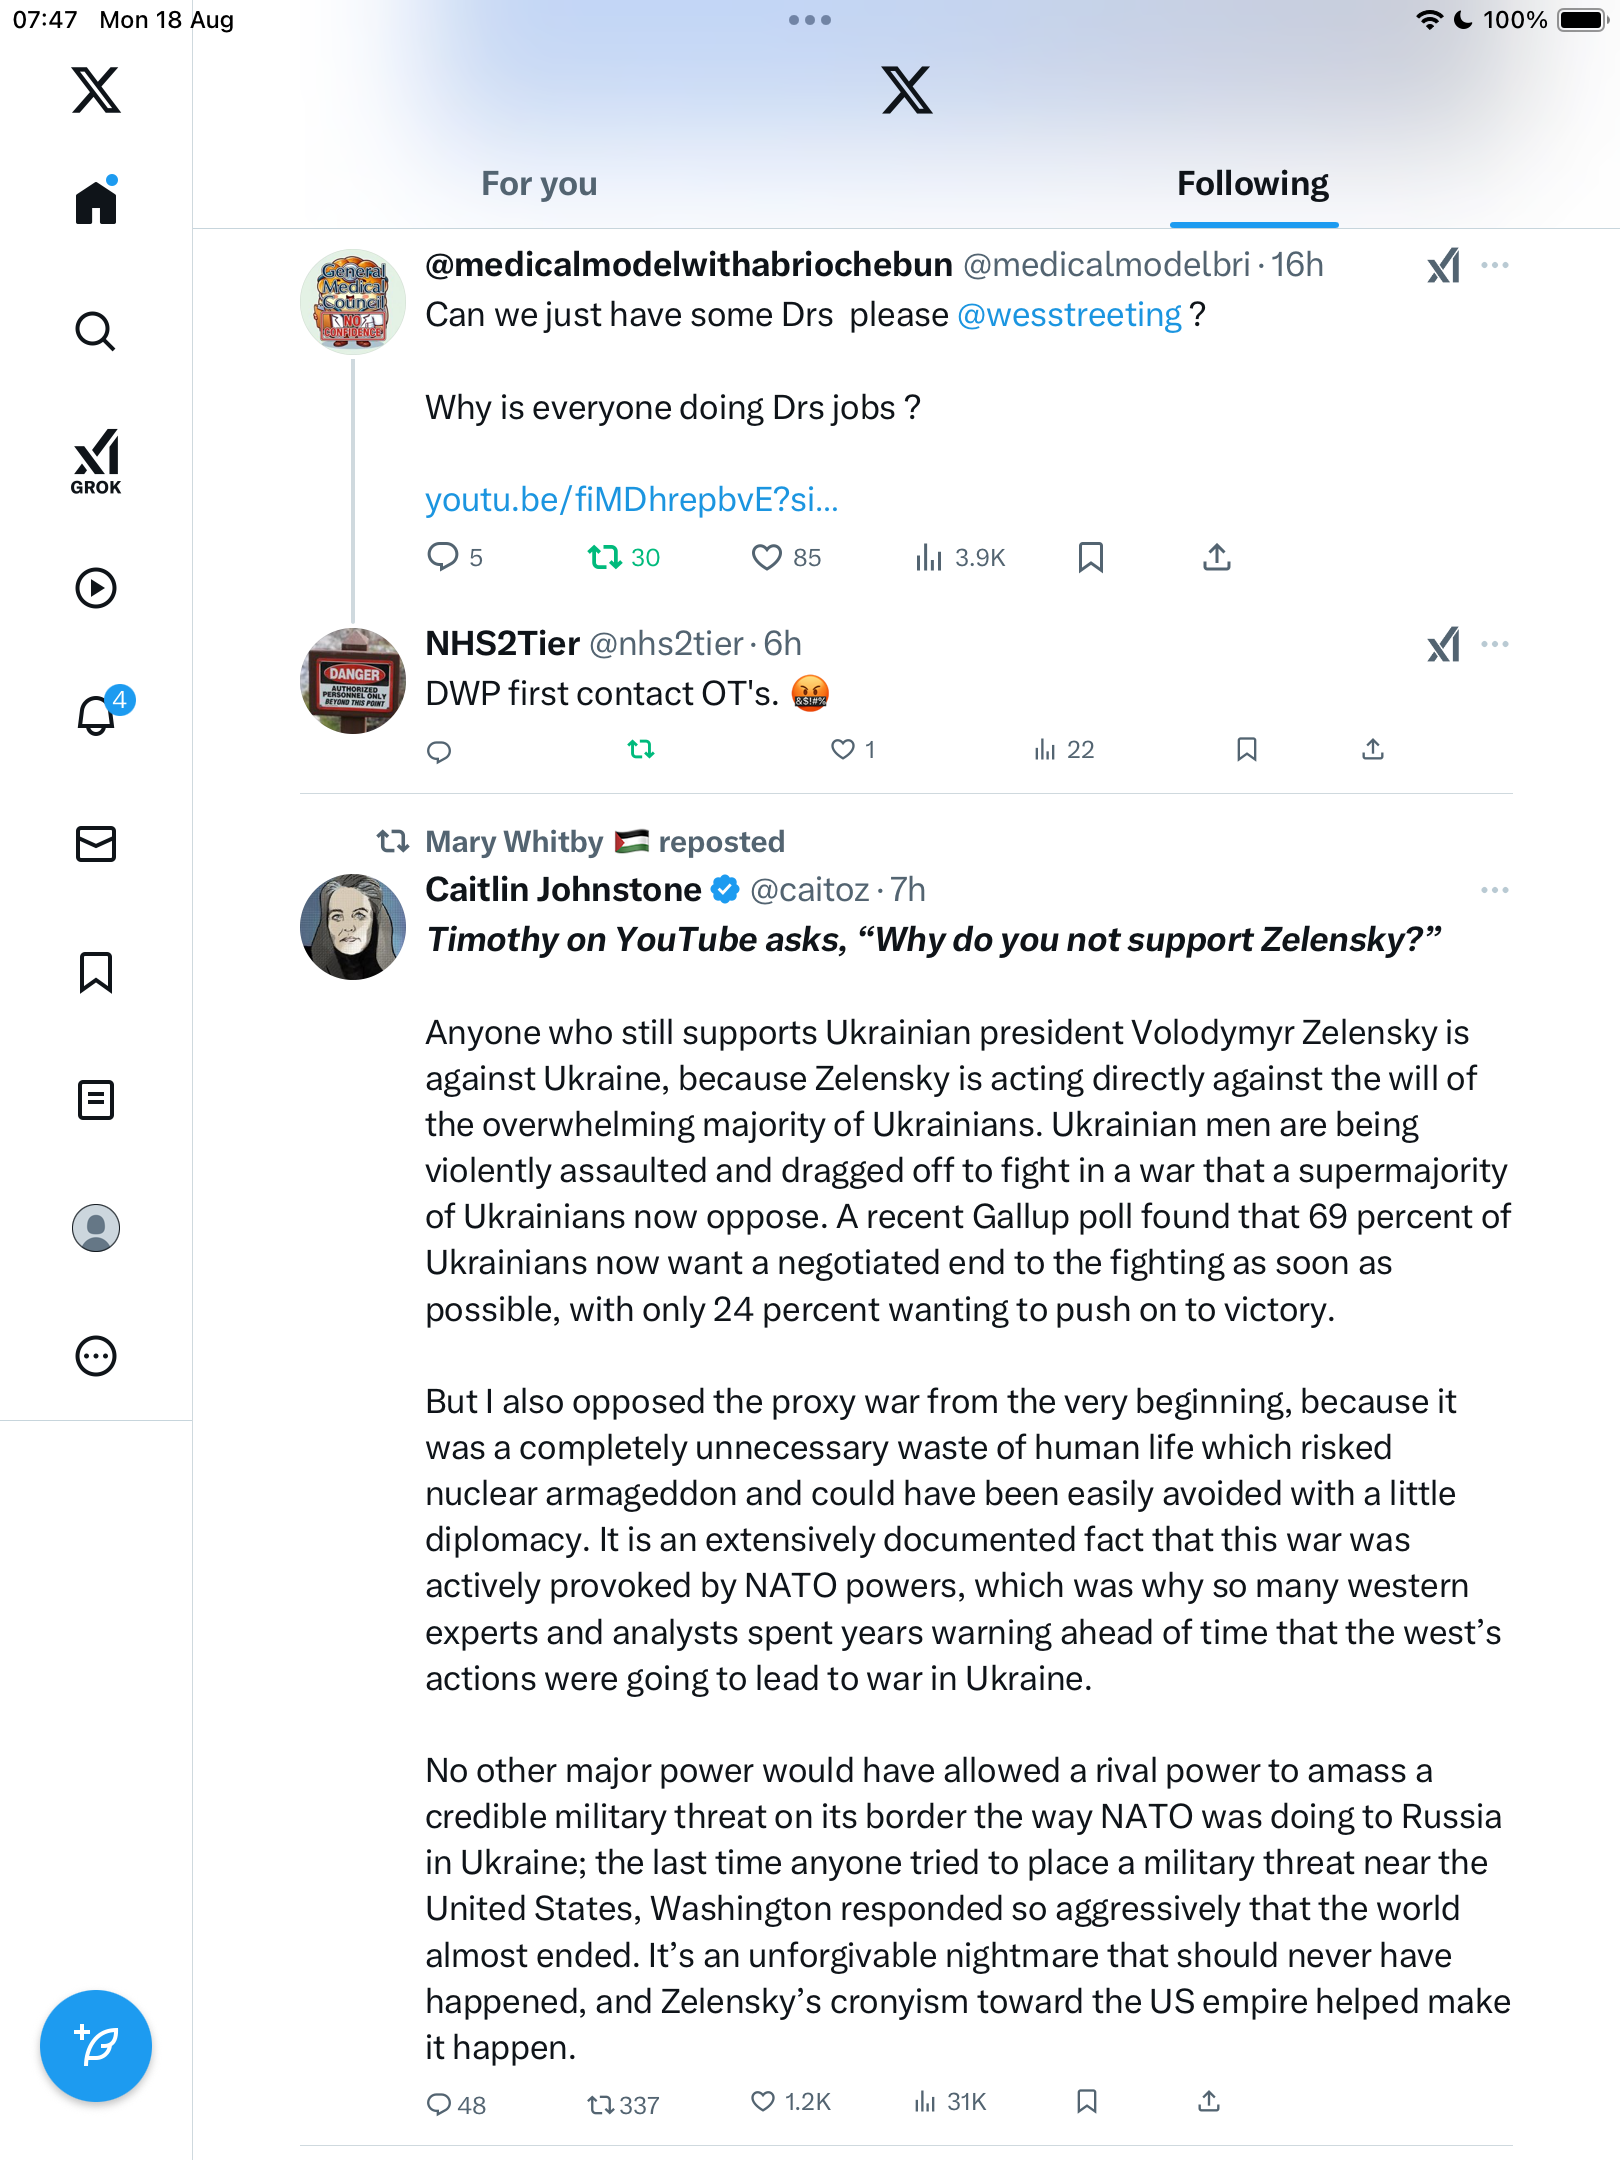Open more options on Caitlin Johnstone's post
This screenshot has width=1620, height=2160.
point(1494,890)
